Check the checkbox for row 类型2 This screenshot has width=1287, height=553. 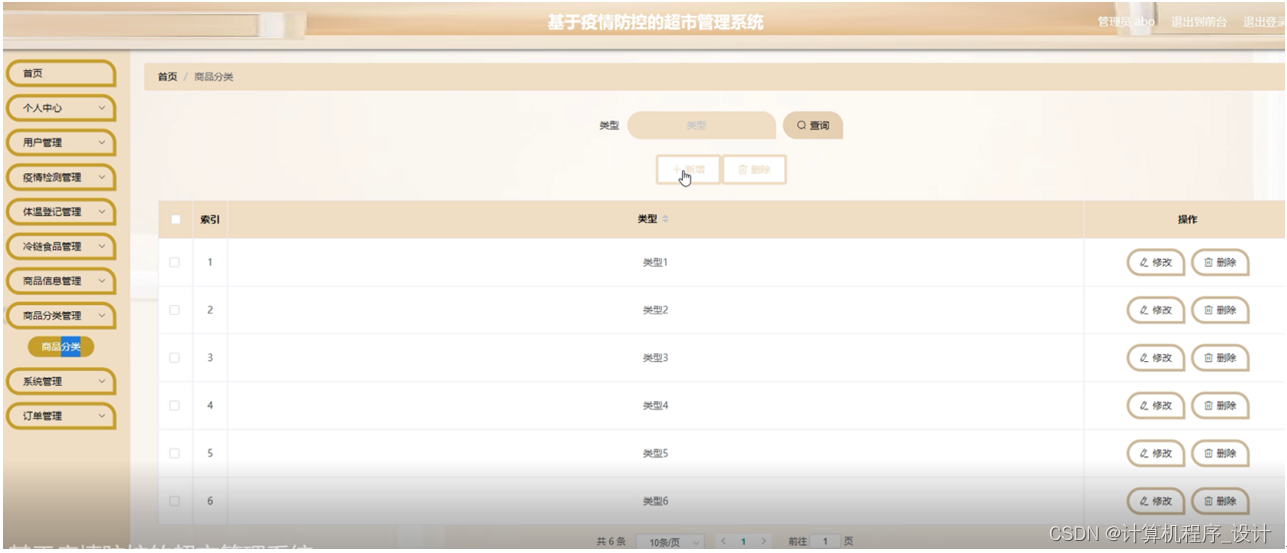pos(175,310)
